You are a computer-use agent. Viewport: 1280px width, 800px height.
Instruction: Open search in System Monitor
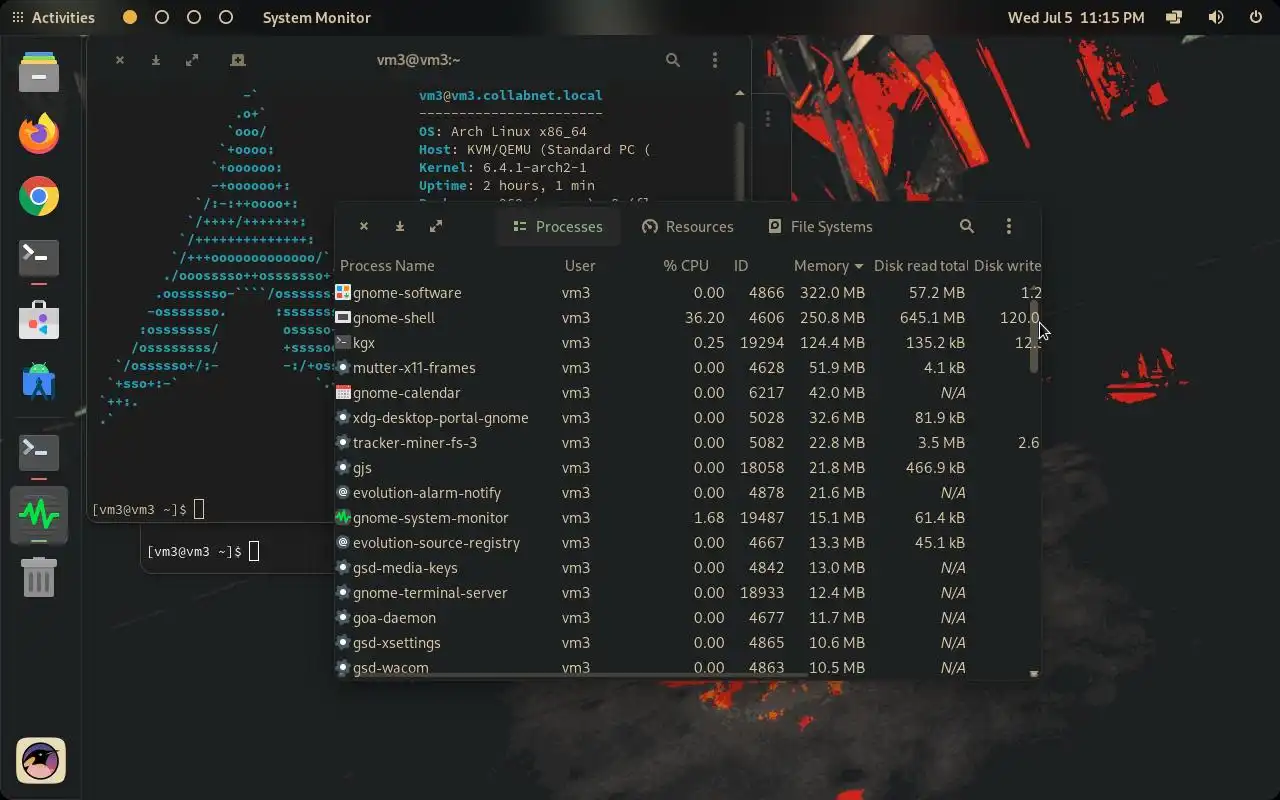pos(966,226)
